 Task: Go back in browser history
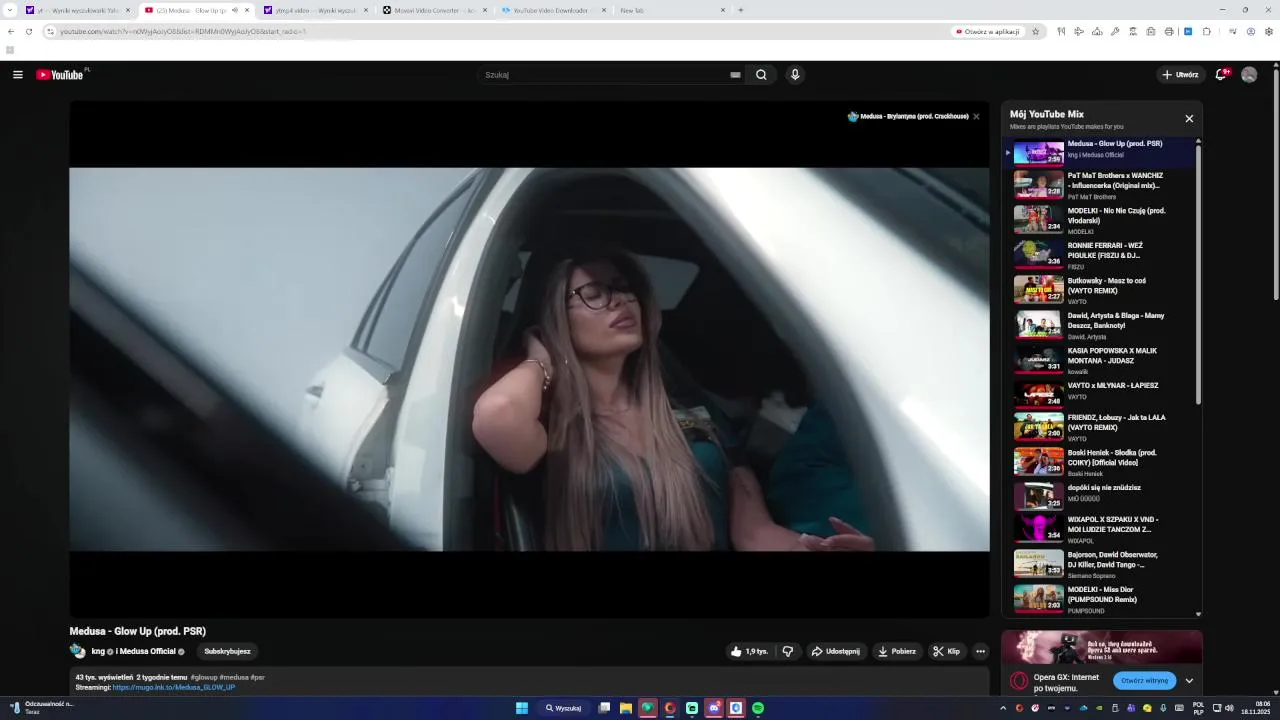[11, 32]
